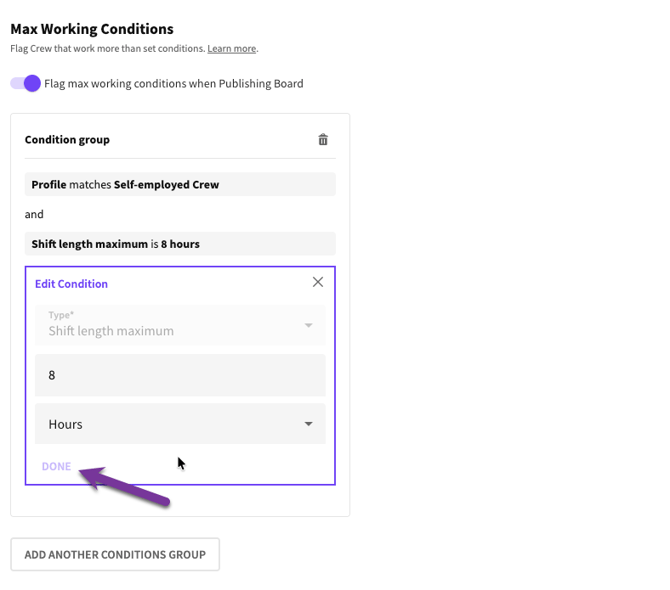This screenshot has width=670, height=590.
Task: Add another conditions group
Action: (x=115, y=554)
